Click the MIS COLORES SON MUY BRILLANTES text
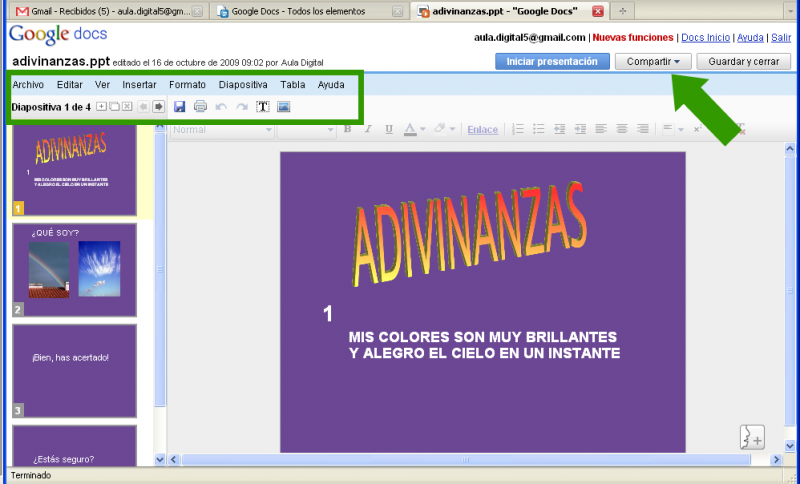Viewport: 800px width, 484px height. [483, 337]
